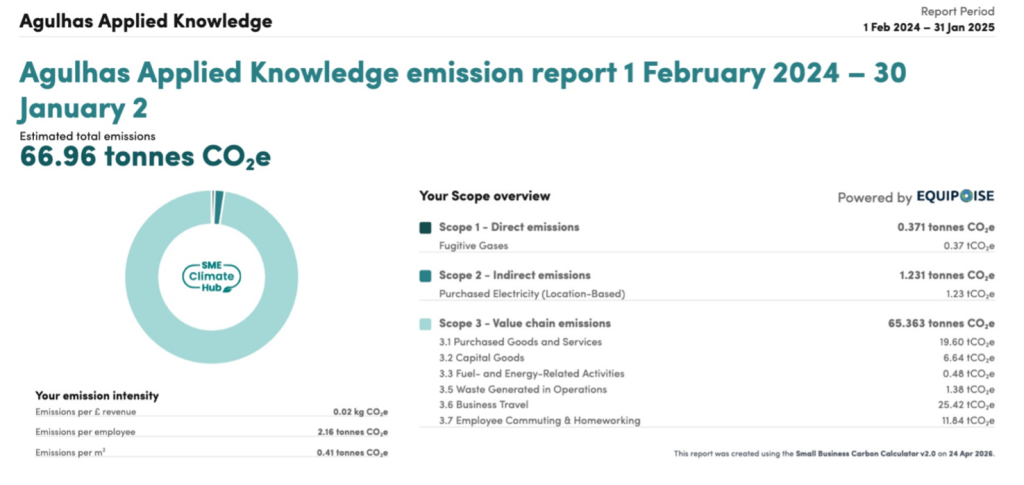Viewport: 1024px width, 485px height.
Task: Click the SME Climate Hub logo
Action: 211,274
